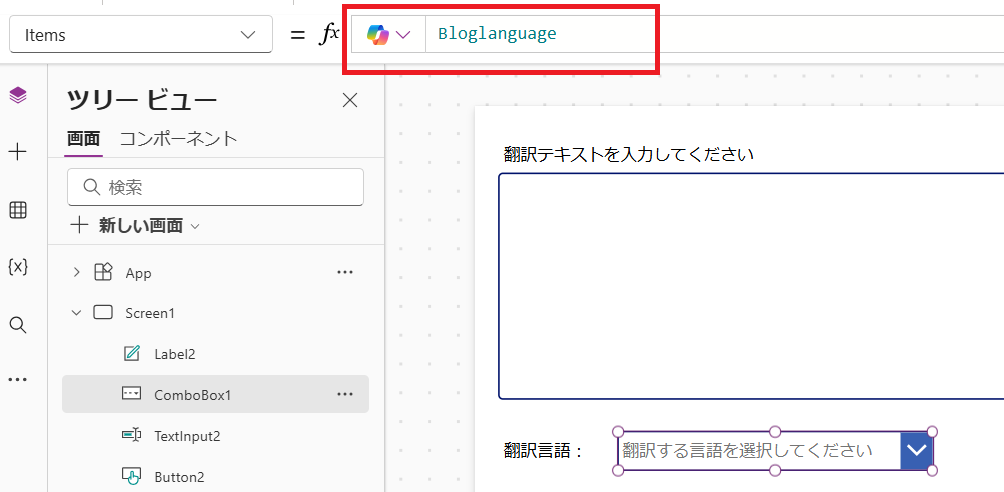This screenshot has width=1004, height=492.
Task: Open the Variables {x} icon
Action: (x=18, y=267)
